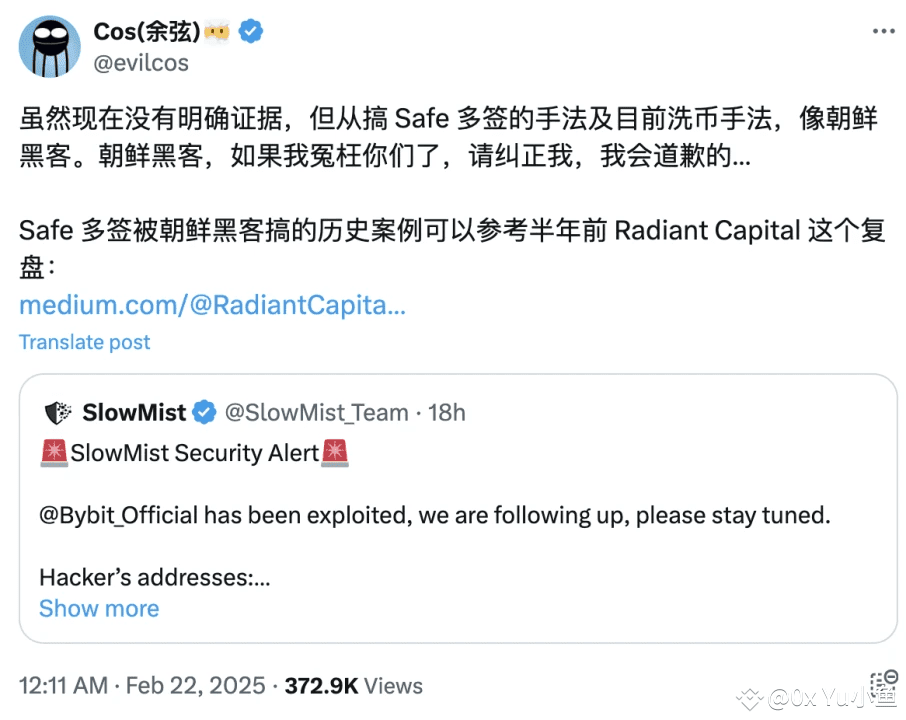Open the medium.com/@RadiantCapita... link
906x720 pixels.
pyautogui.click(x=212, y=305)
